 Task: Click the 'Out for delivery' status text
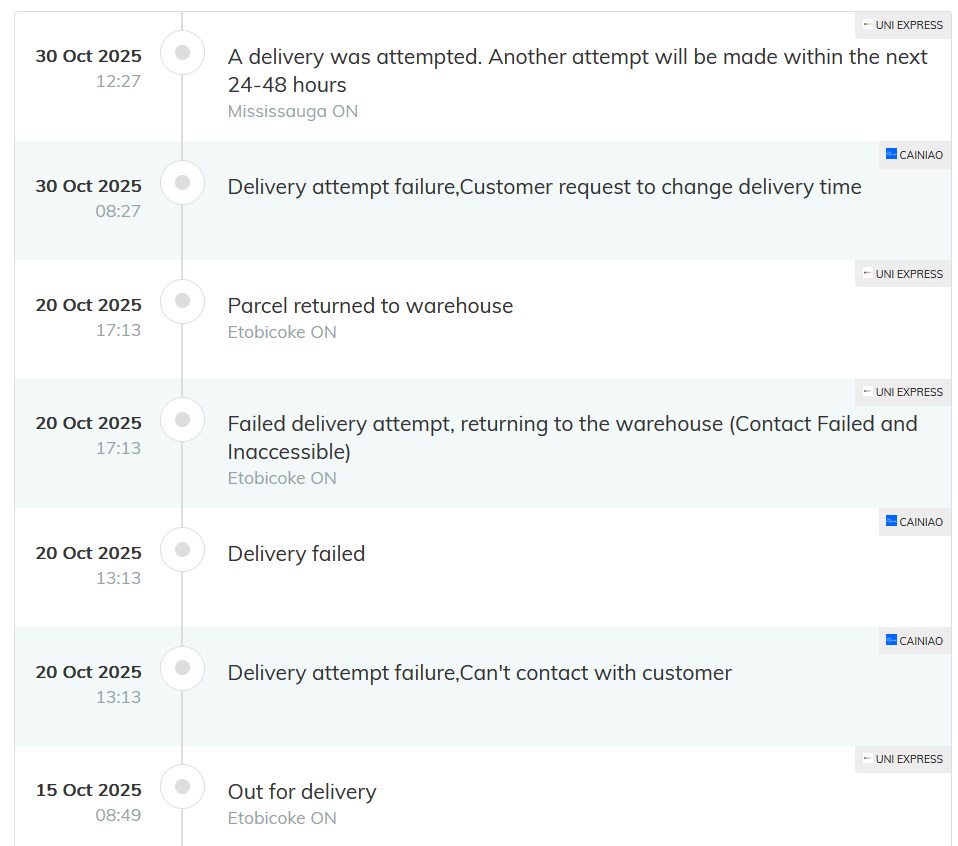(x=302, y=792)
